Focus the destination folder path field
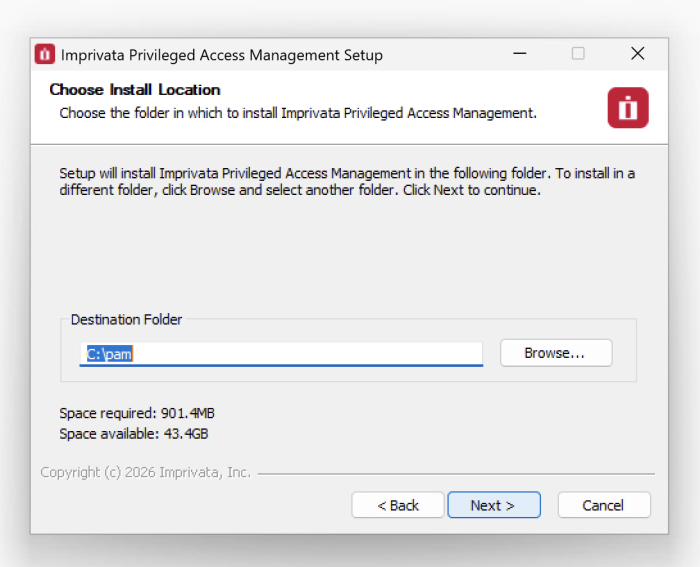This screenshot has height=567, width=700. (300, 354)
